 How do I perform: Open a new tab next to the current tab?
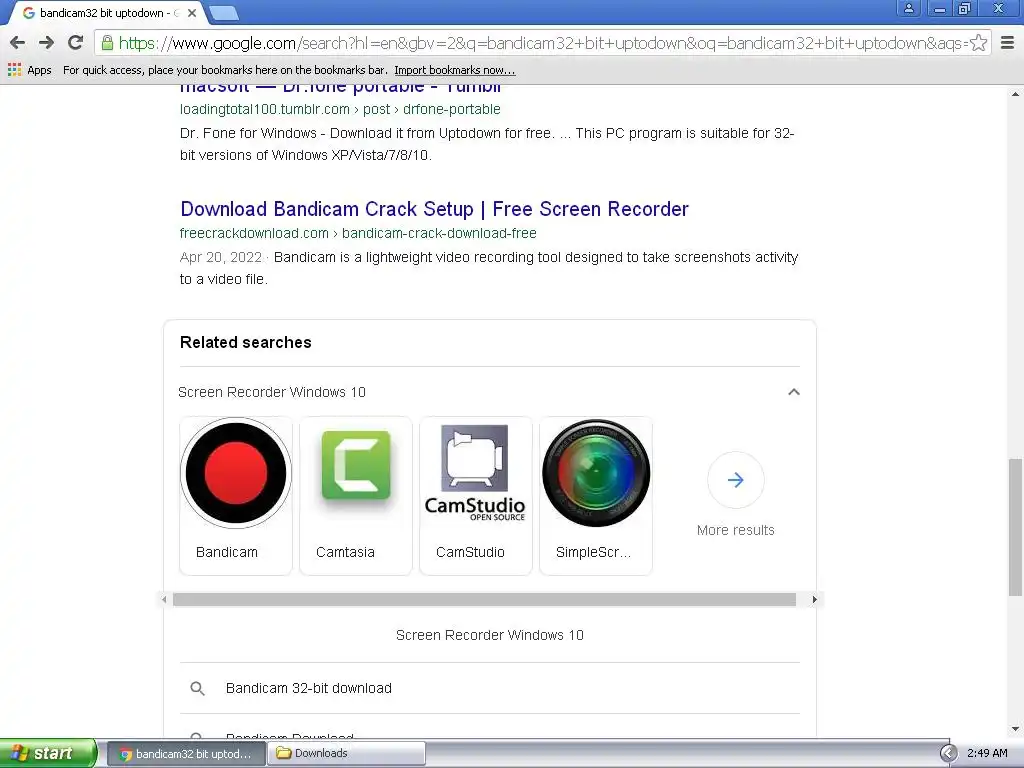(x=224, y=12)
